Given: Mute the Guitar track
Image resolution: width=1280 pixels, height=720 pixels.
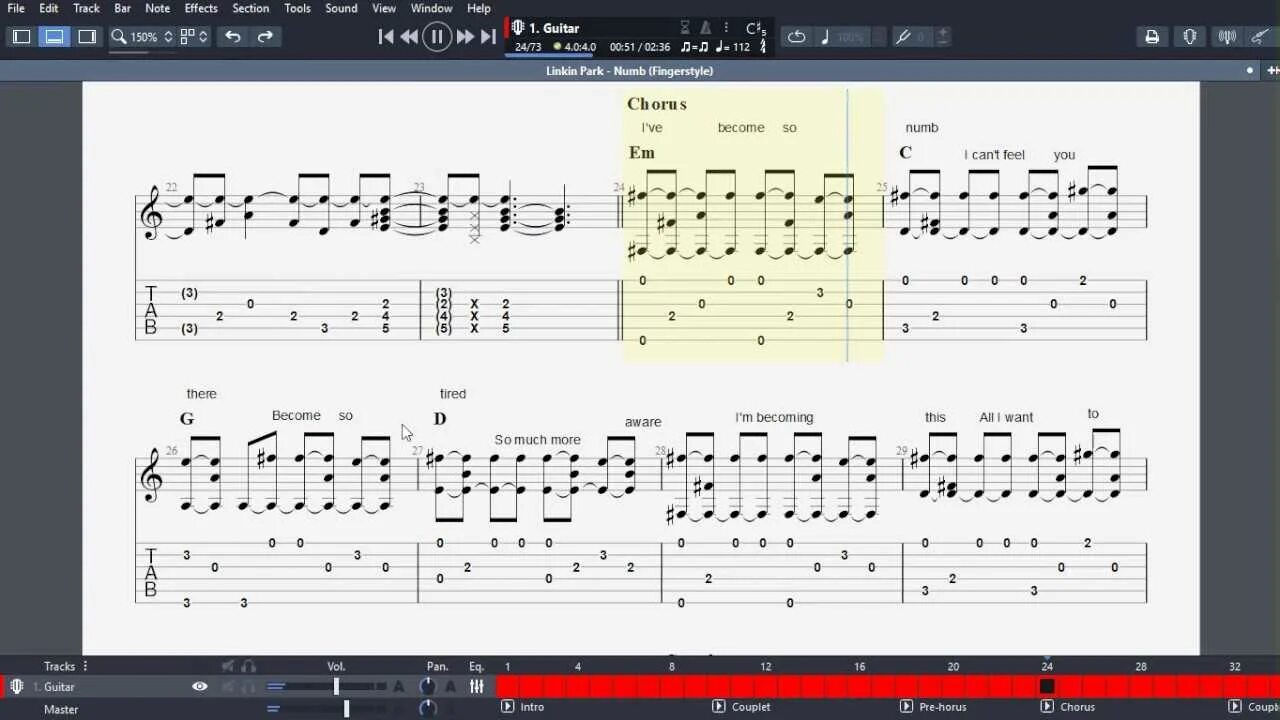Looking at the screenshot, I should point(228,687).
